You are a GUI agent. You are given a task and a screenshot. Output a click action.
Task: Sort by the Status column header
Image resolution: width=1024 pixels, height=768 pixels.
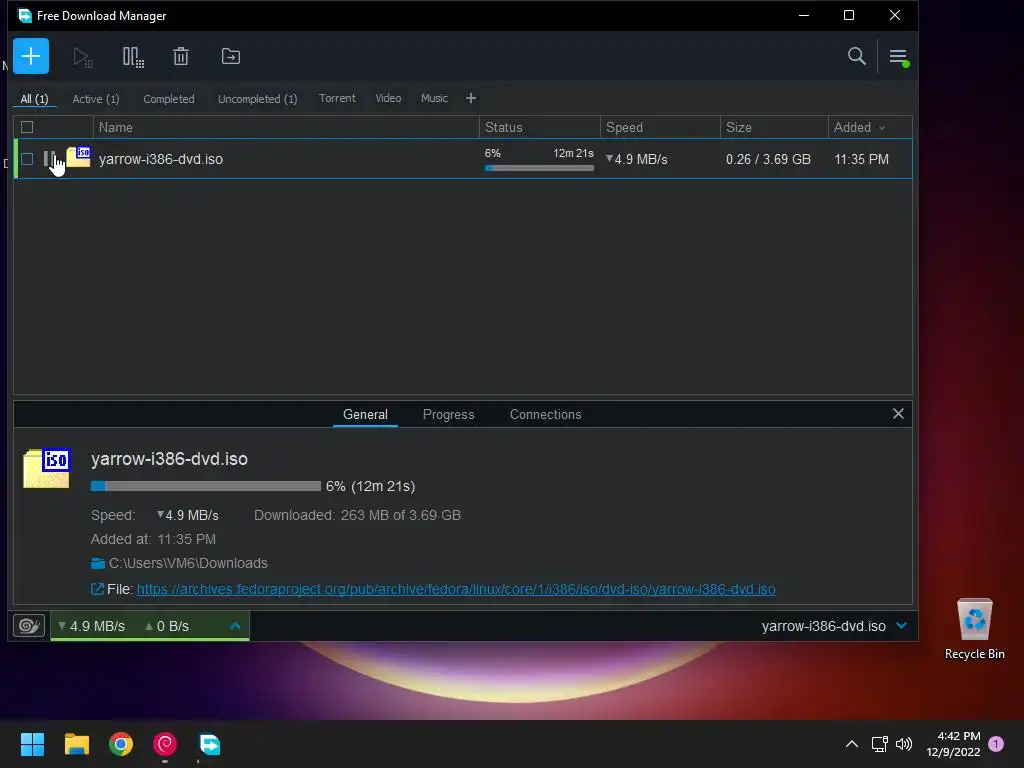tap(539, 127)
